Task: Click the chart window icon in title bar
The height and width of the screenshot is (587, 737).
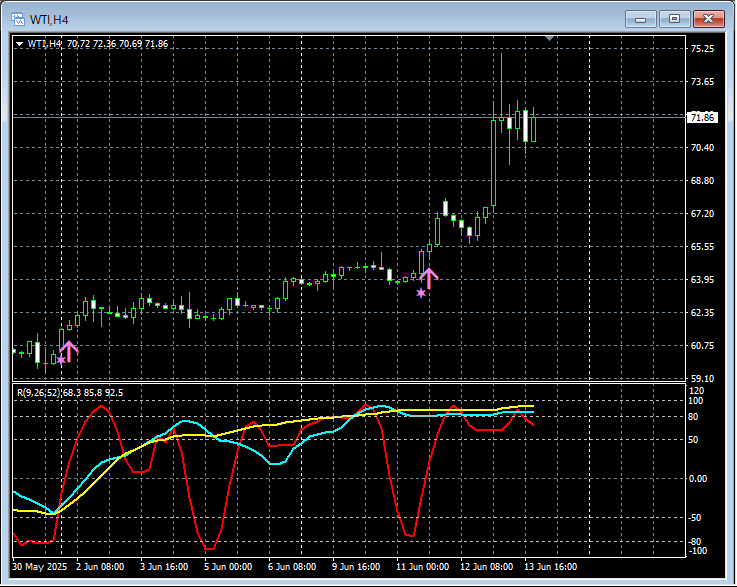Action: tap(17, 19)
